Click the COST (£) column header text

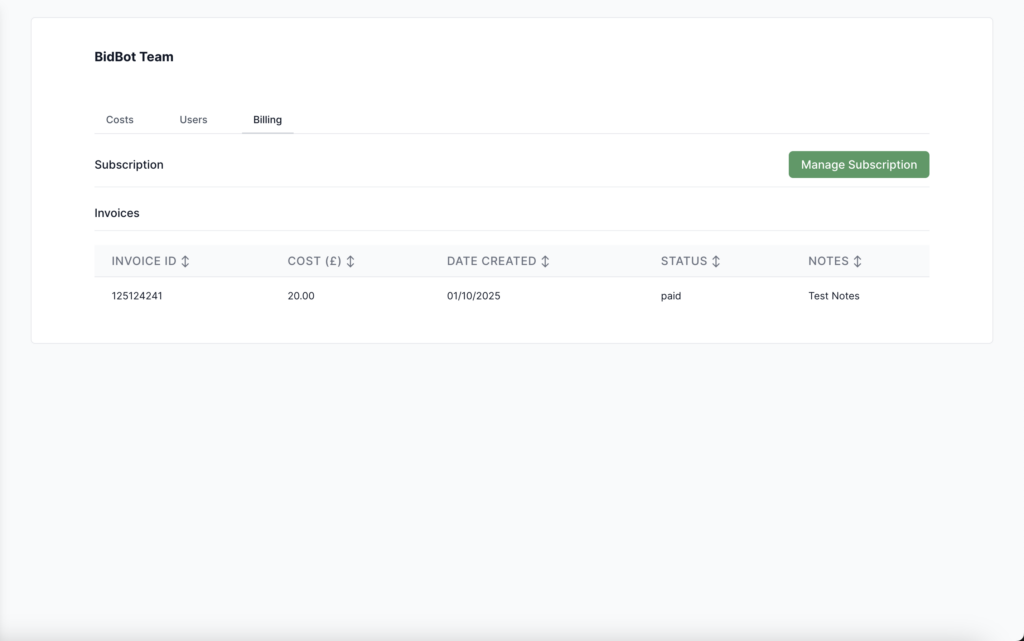coord(314,261)
